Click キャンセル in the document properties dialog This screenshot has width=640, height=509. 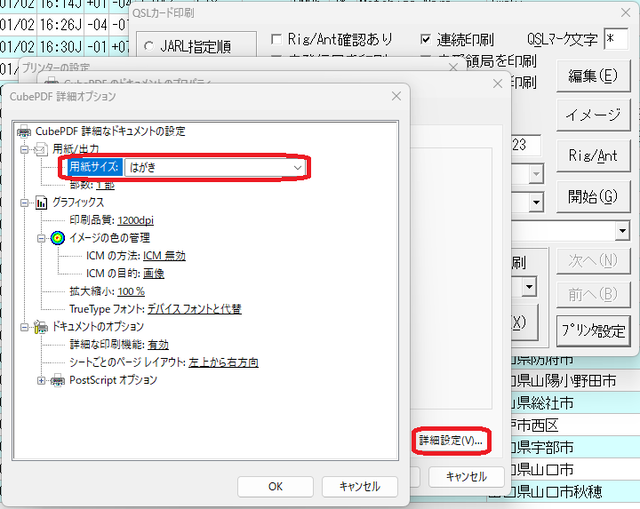pyautogui.click(x=466, y=477)
